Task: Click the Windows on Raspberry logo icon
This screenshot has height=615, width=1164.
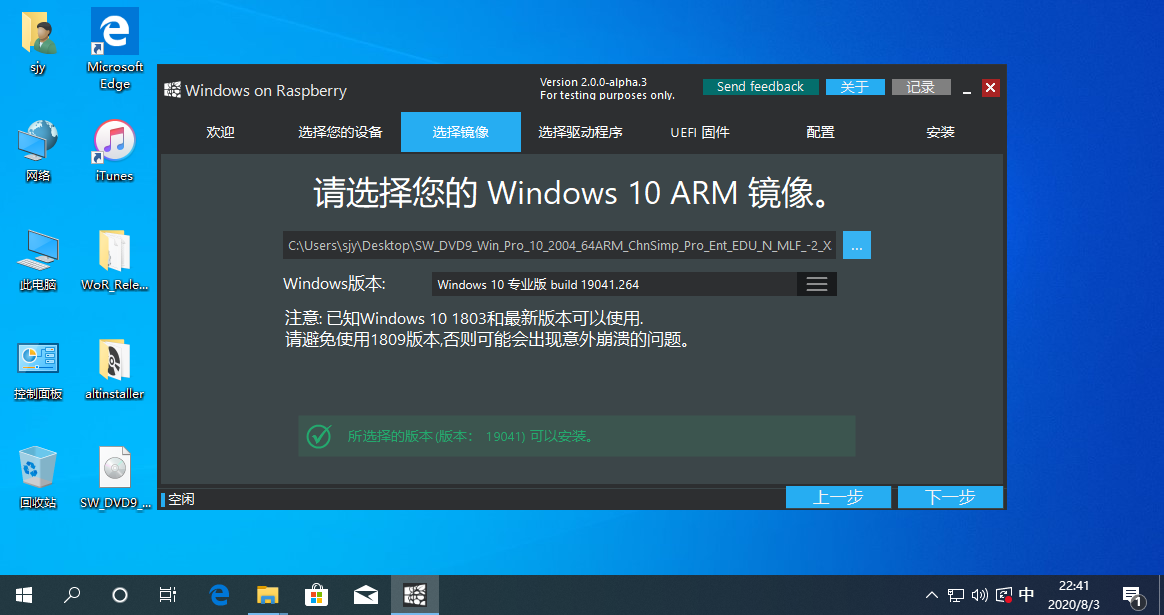Action: pyautogui.click(x=172, y=90)
